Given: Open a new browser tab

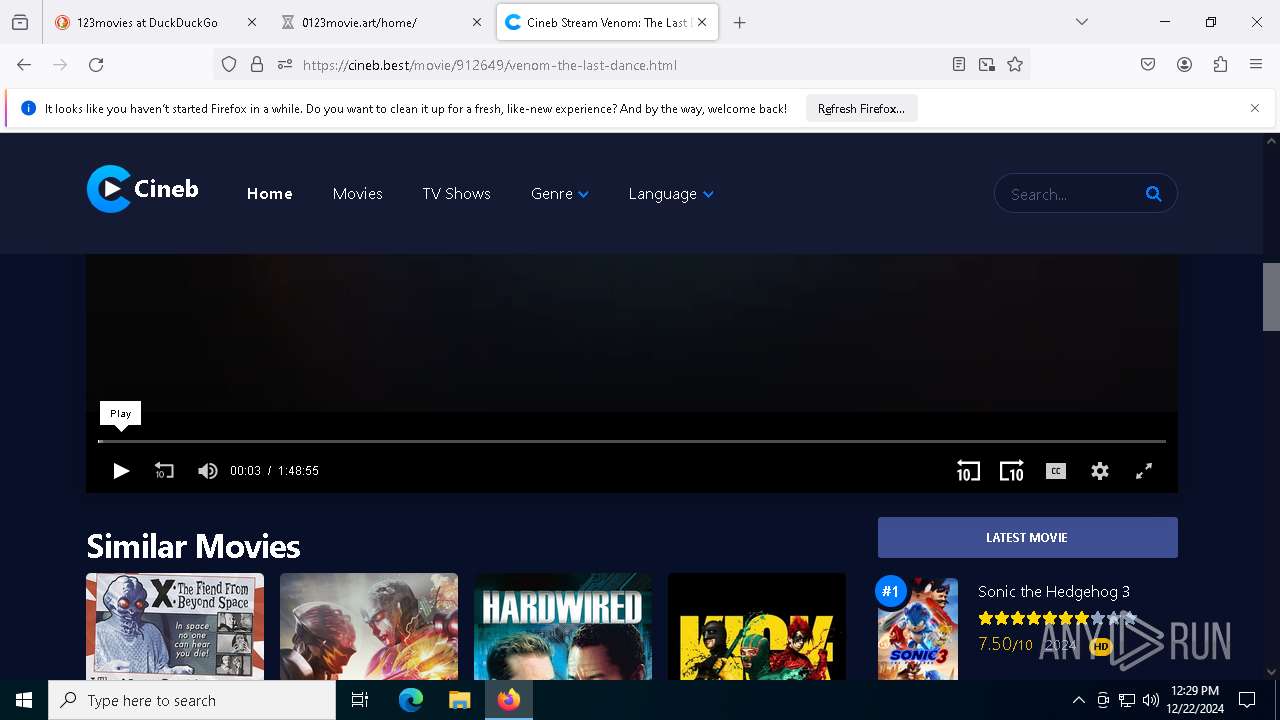Looking at the screenshot, I should [740, 22].
